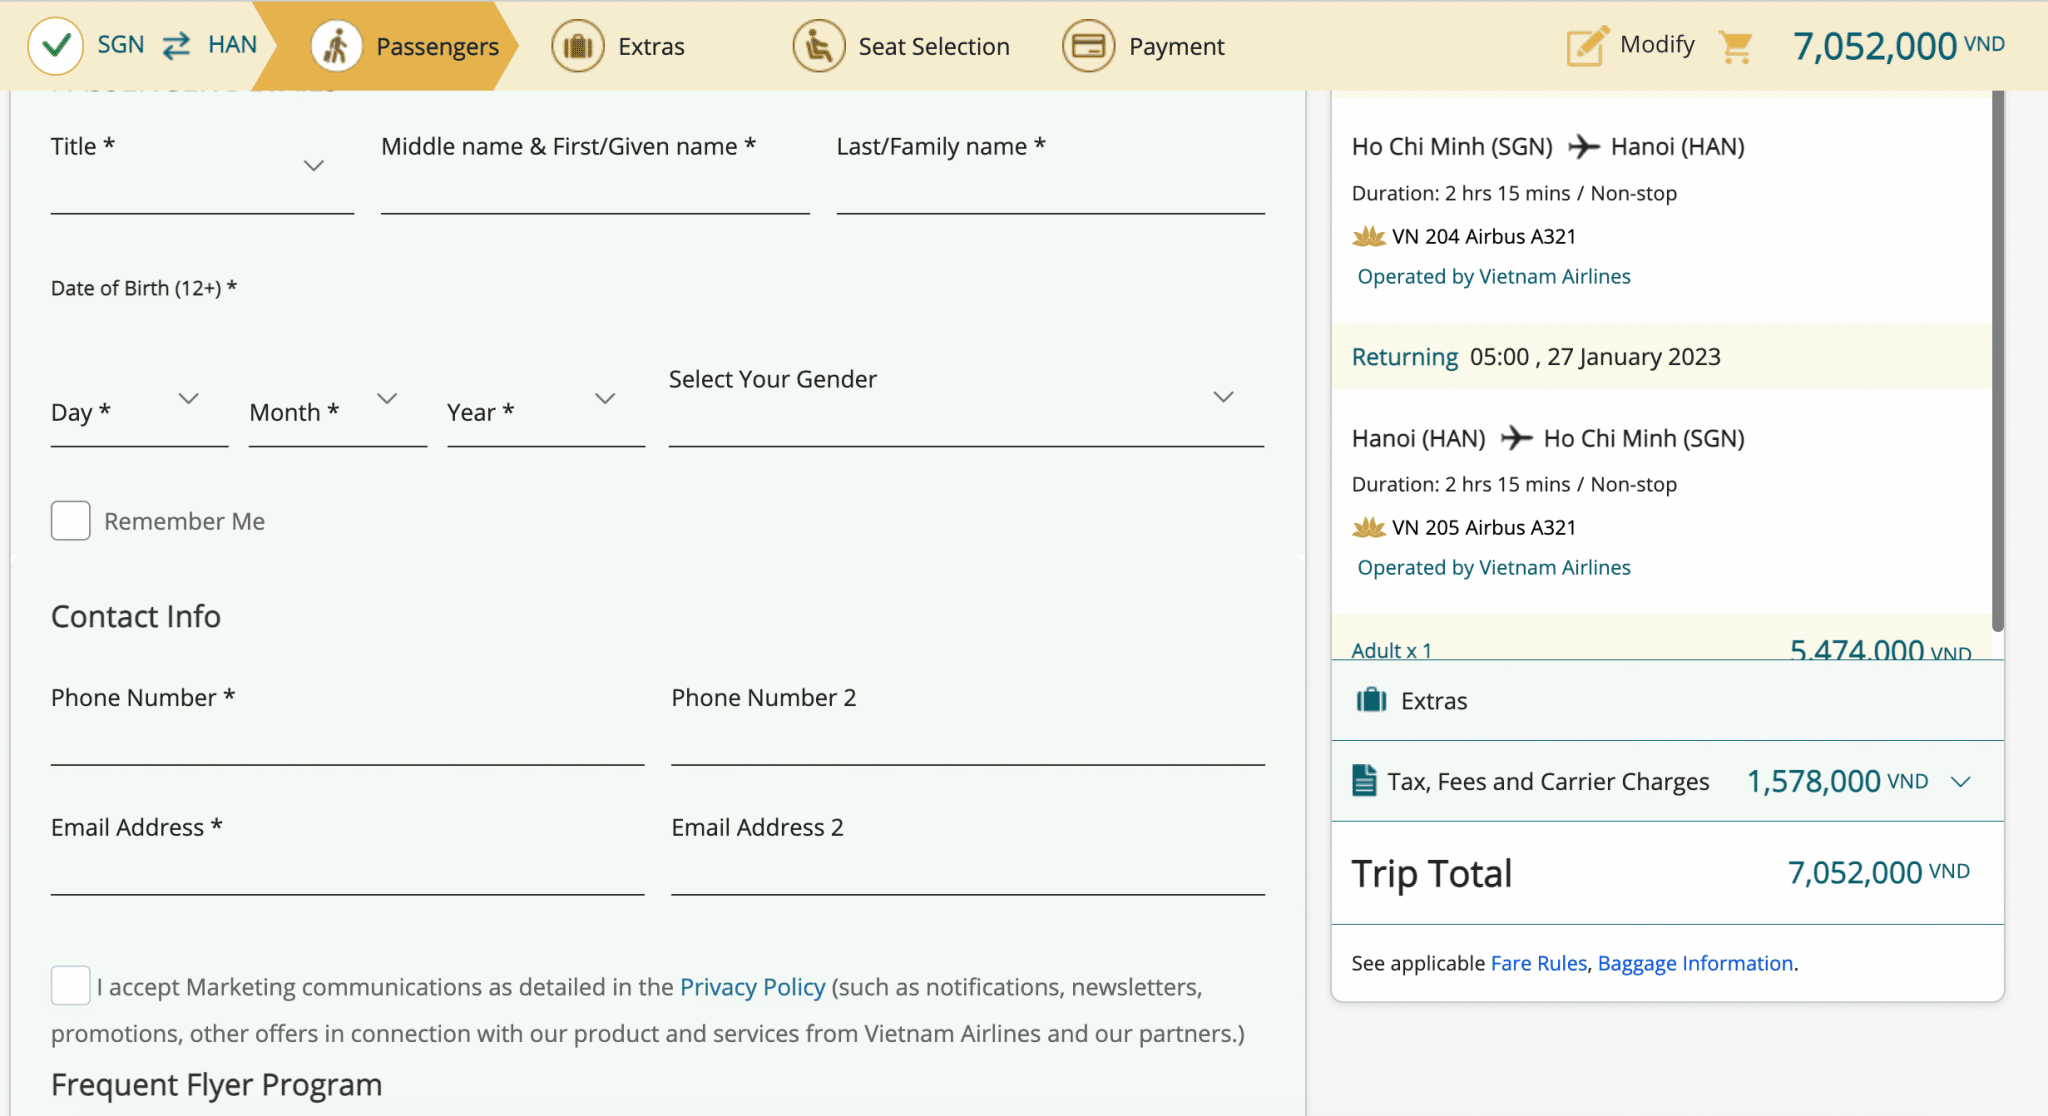
Task: Click the Email Address 2 field
Action: [968, 854]
